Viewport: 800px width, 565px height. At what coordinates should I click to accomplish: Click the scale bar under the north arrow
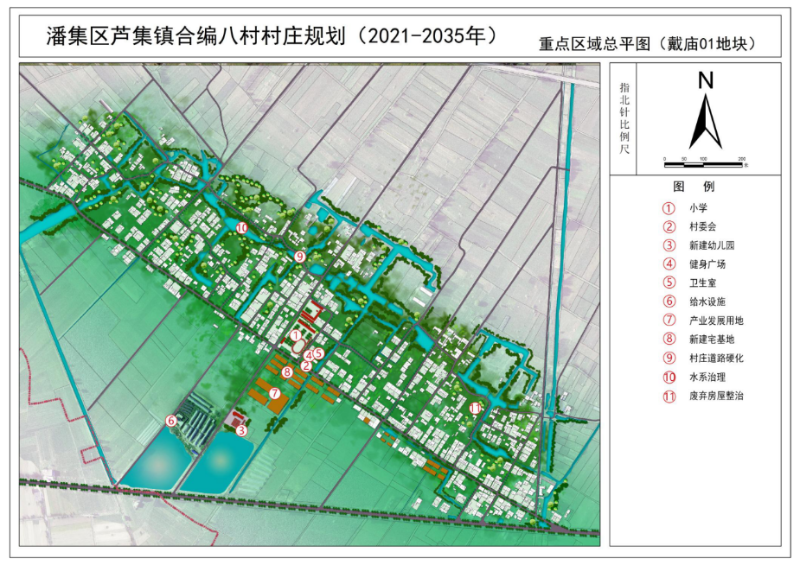705,160
